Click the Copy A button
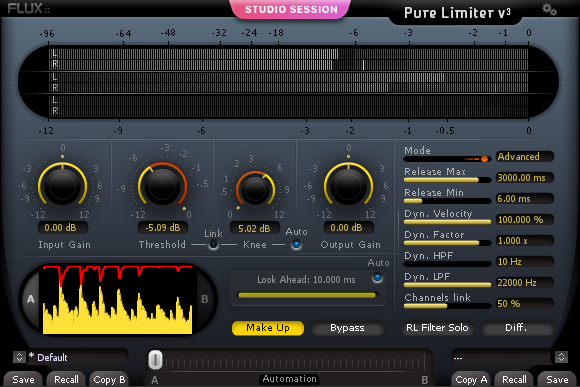 click(471, 380)
